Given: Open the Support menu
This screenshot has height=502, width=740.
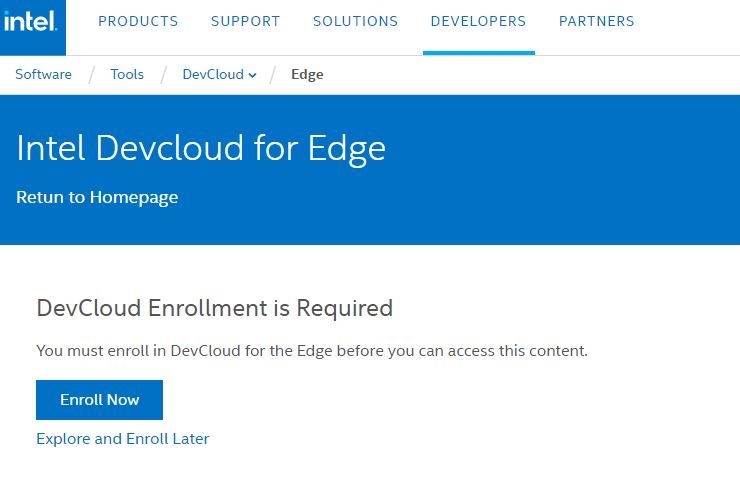Looking at the screenshot, I should pos(245,21).
